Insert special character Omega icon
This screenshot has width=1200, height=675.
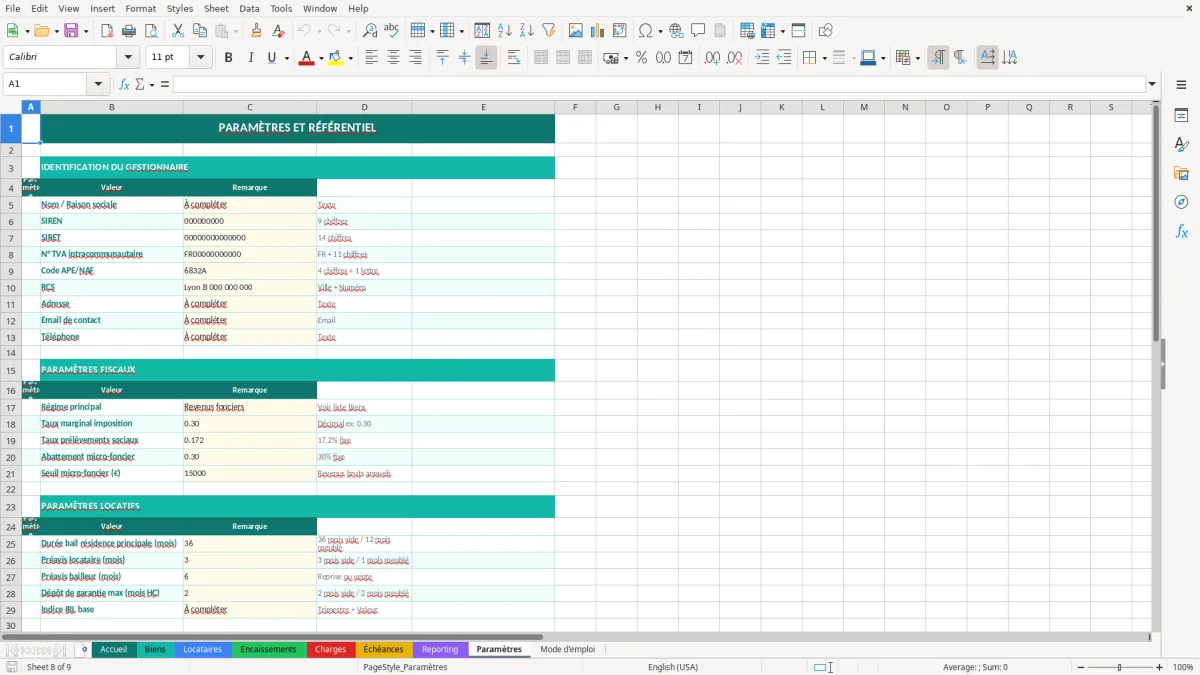646,31
